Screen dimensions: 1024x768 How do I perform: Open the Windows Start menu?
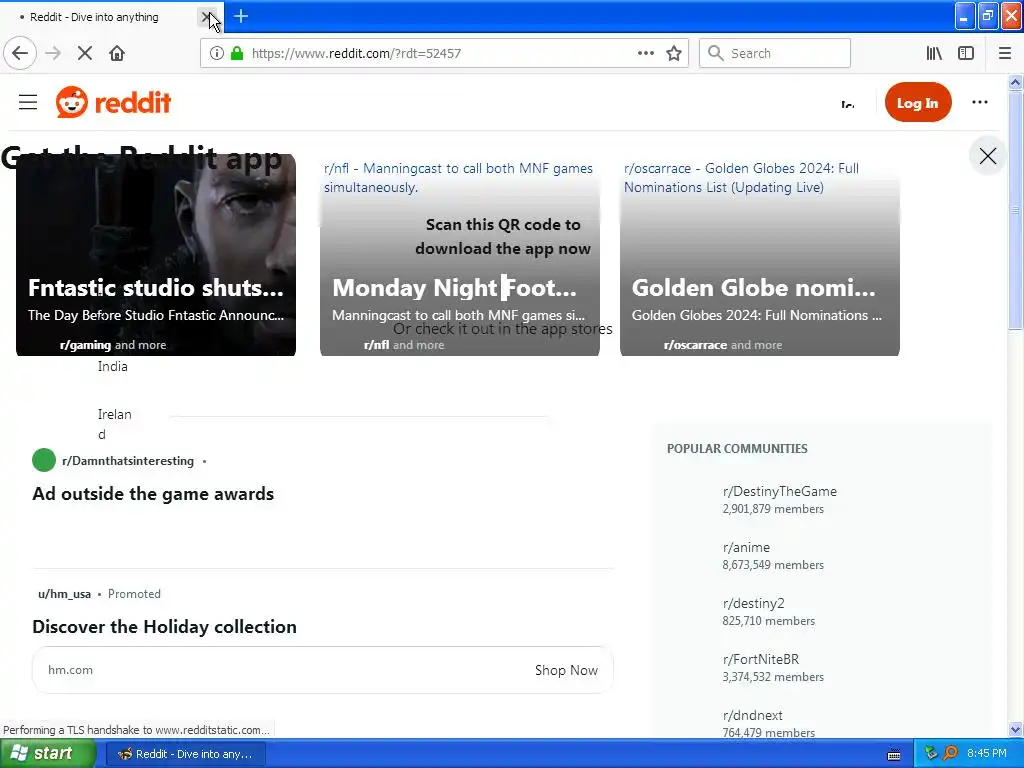click(x=48, y=754)
